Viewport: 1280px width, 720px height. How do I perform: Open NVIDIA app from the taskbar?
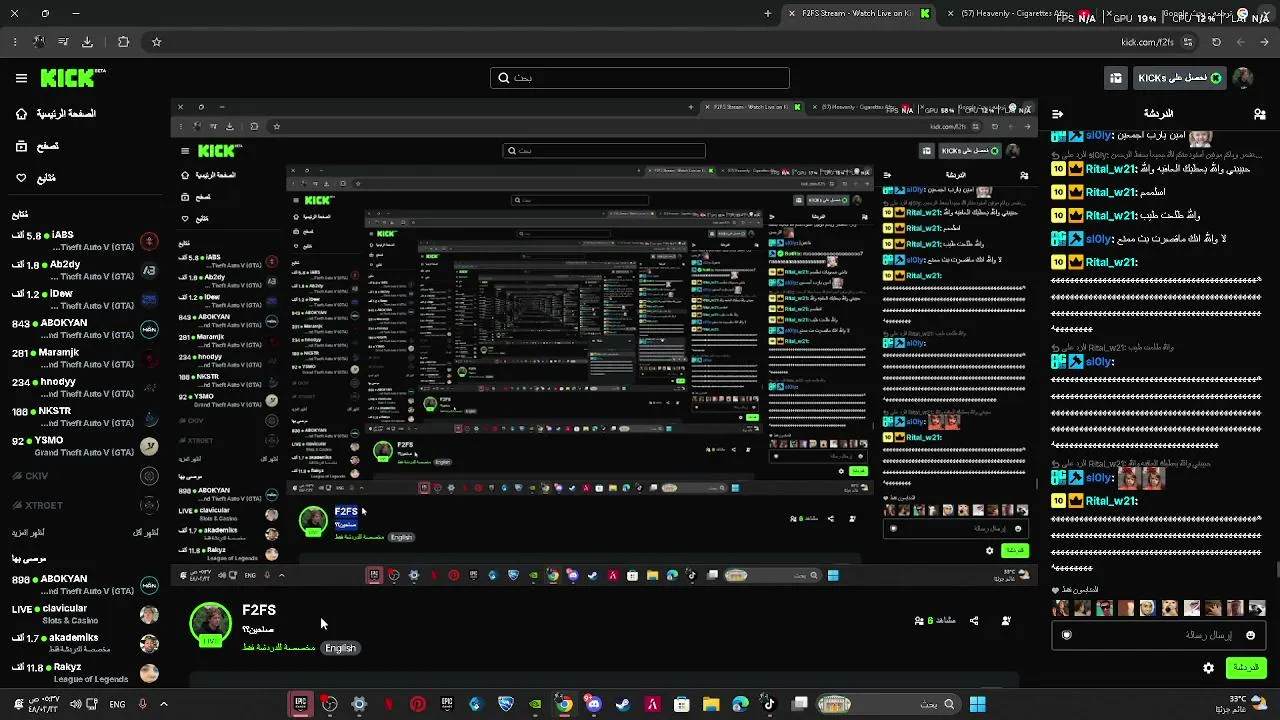[535, 704]
